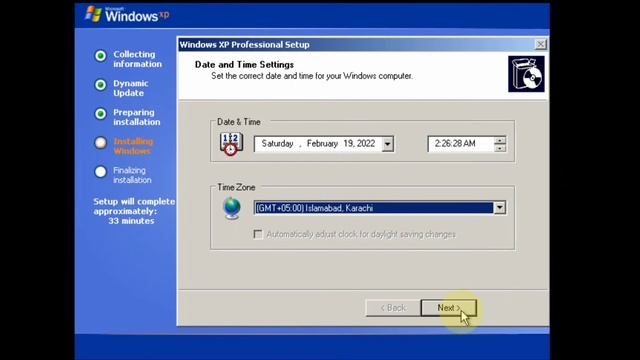Toggle automatically adjust clock for daylight saving
Viewport: 640px width, 360px height.
[258, 234]
